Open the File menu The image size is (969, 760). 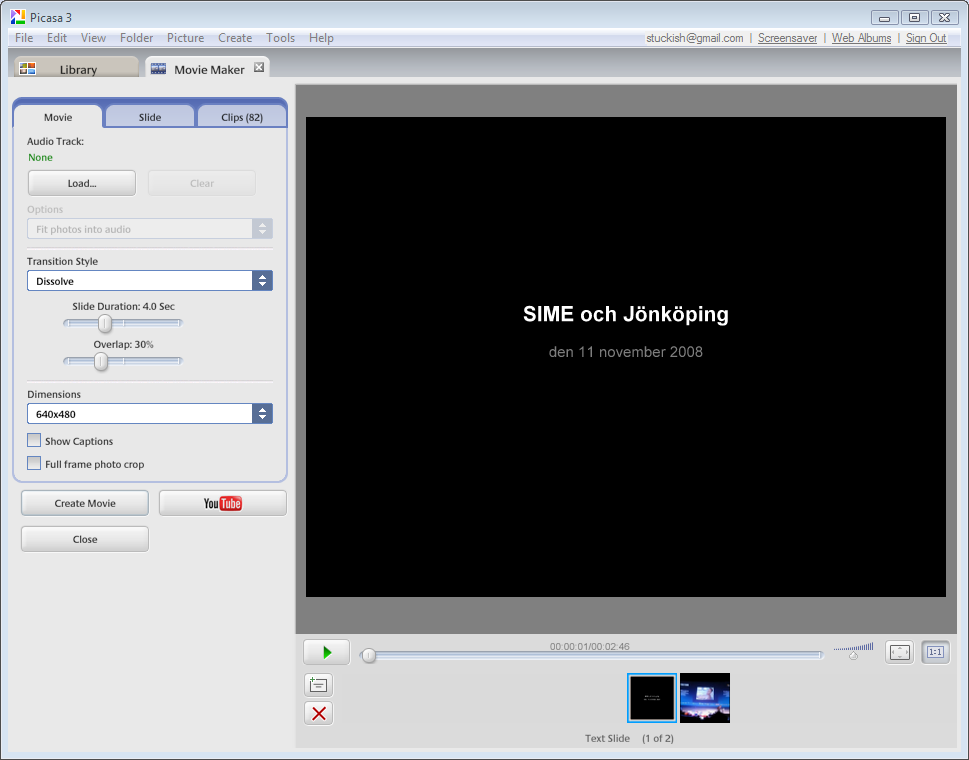(24, 38)
